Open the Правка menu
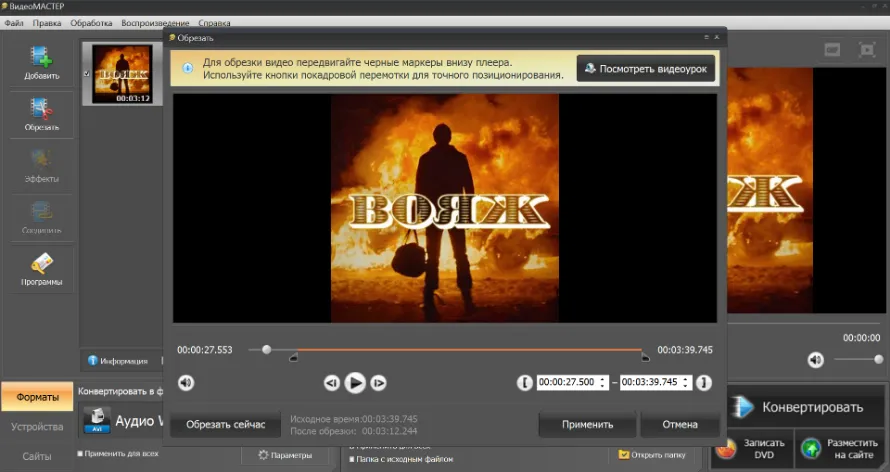This screenshot has height=472, width=890. tap(47, 23)
